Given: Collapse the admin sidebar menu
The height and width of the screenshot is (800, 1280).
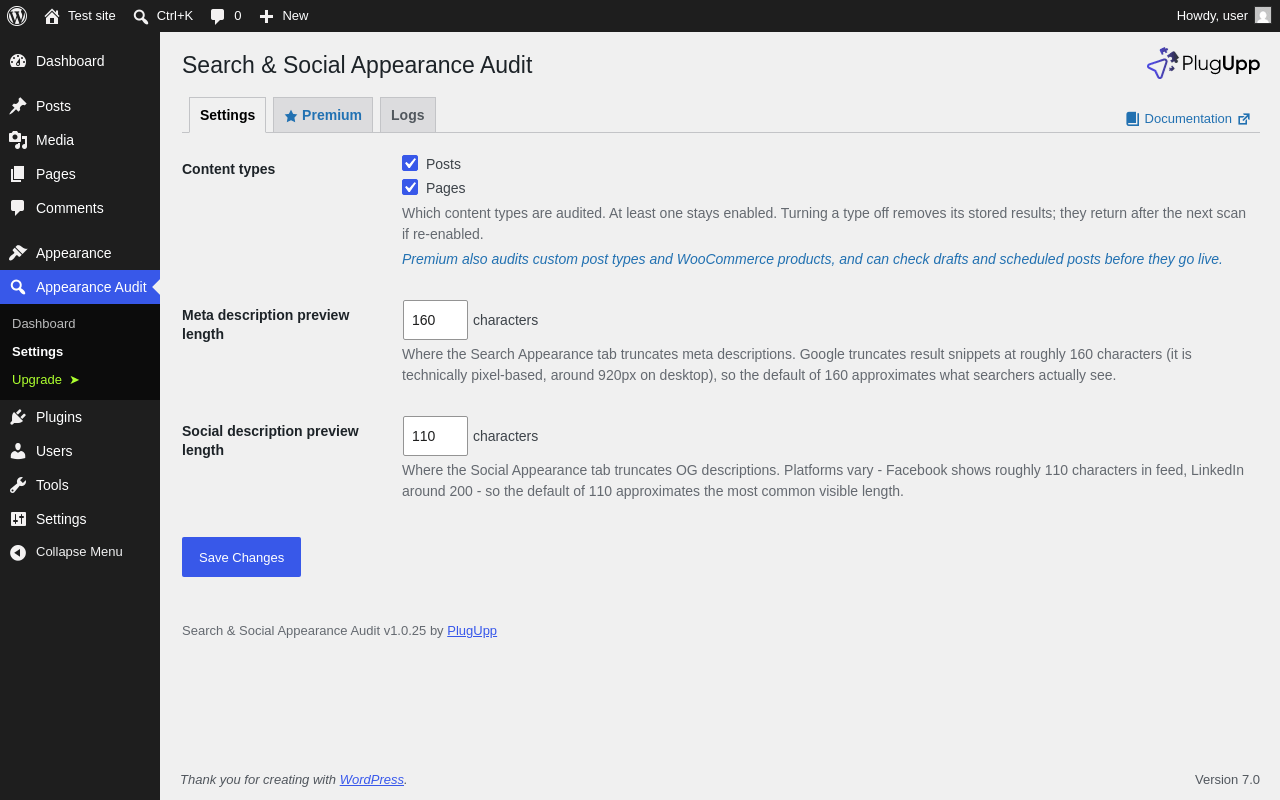Looking at the screenshot, I should [x=66, y=552].
